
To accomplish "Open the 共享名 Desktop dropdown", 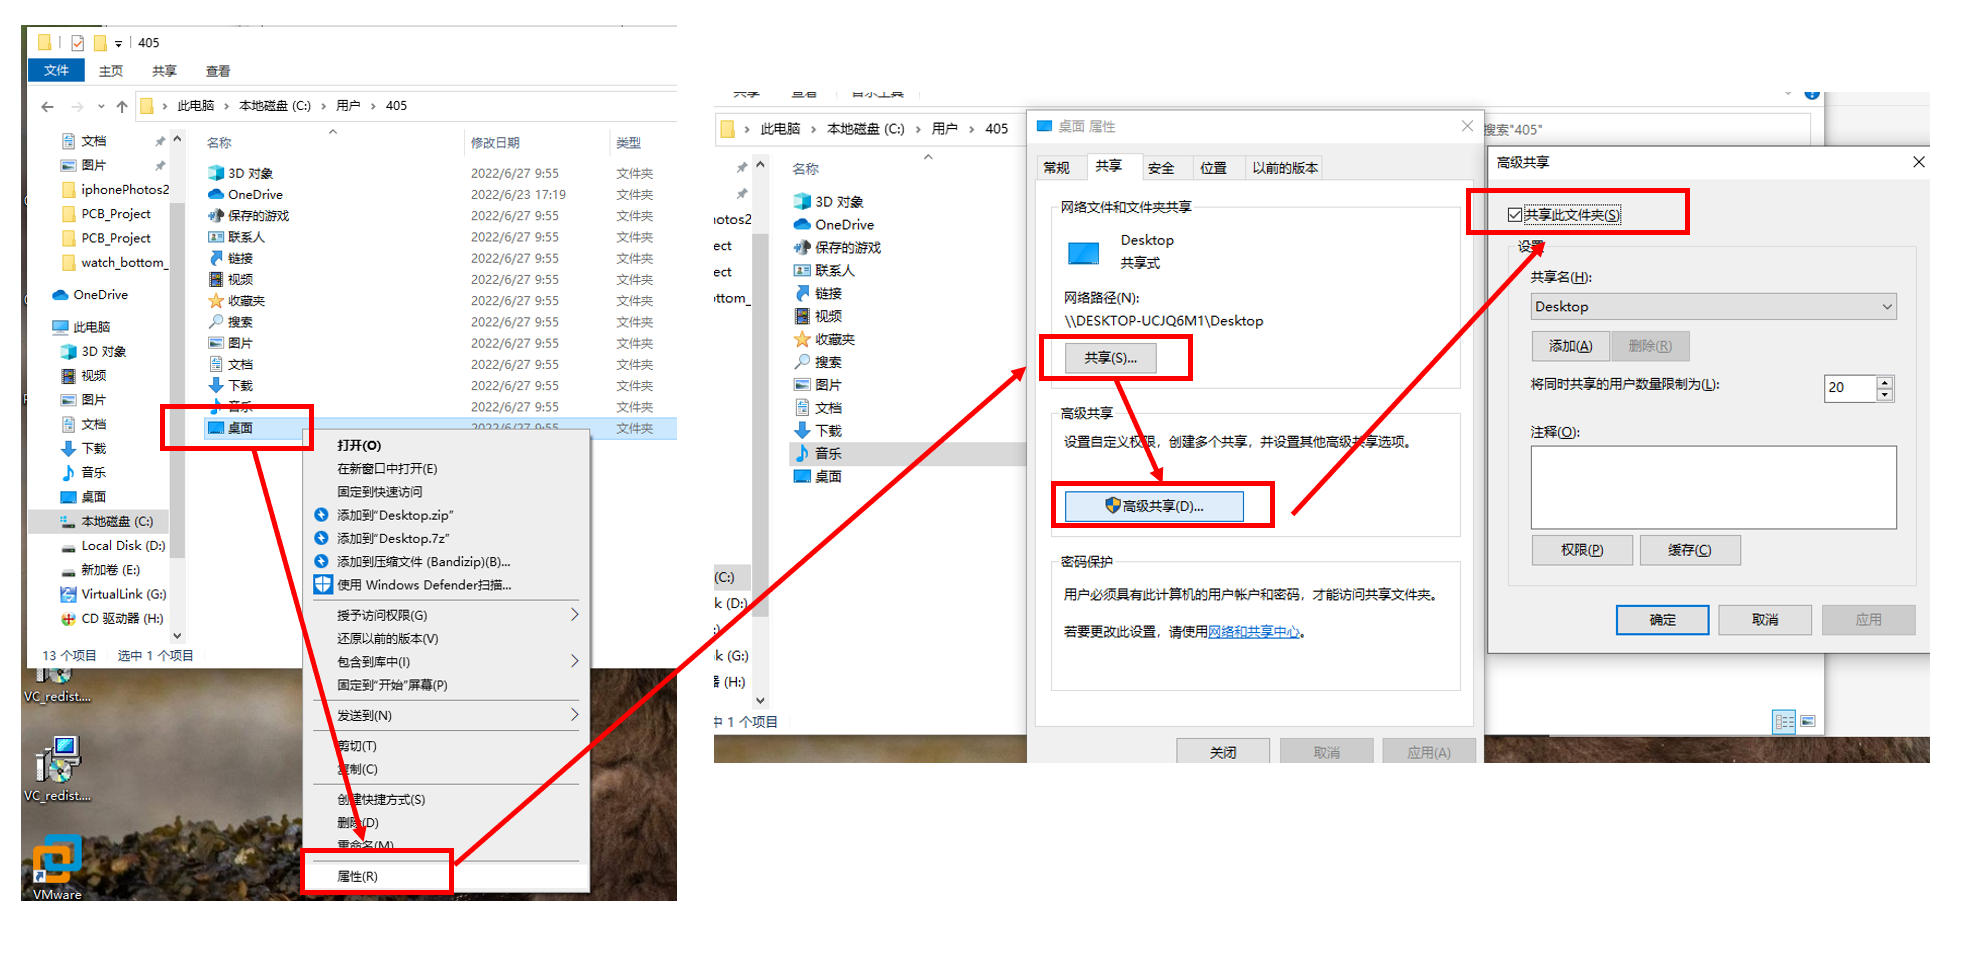I will (x=1887, y=306).
